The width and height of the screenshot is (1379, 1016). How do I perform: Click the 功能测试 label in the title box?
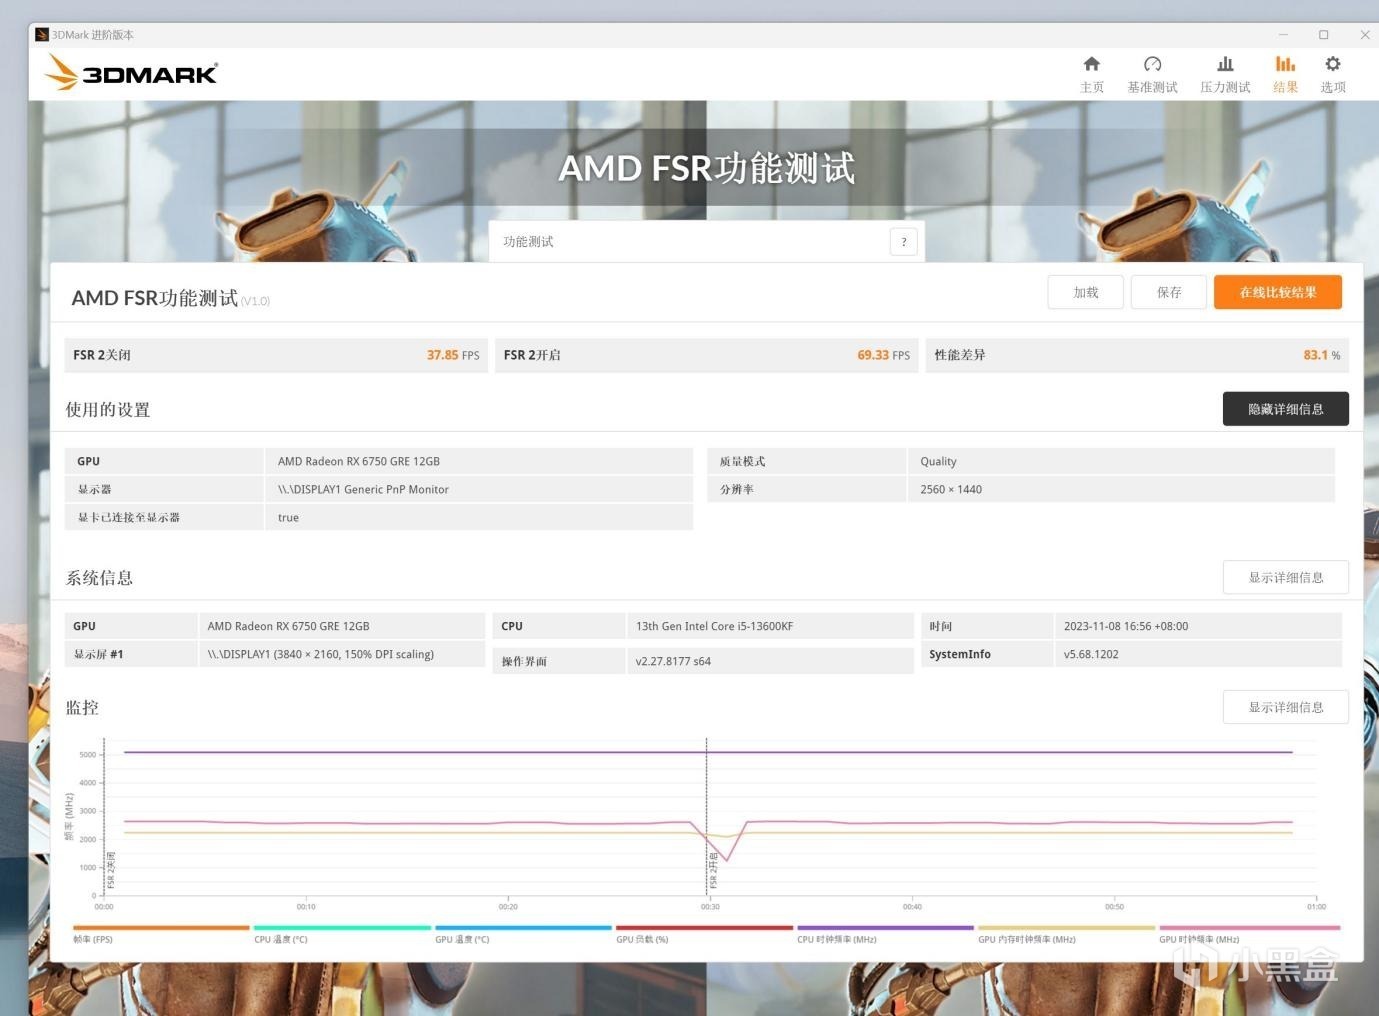click(528, 242)
